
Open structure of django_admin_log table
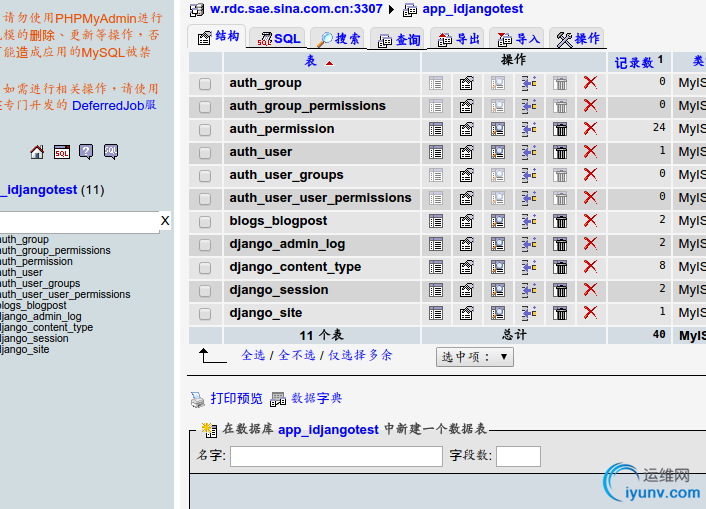tap(466, 244)
